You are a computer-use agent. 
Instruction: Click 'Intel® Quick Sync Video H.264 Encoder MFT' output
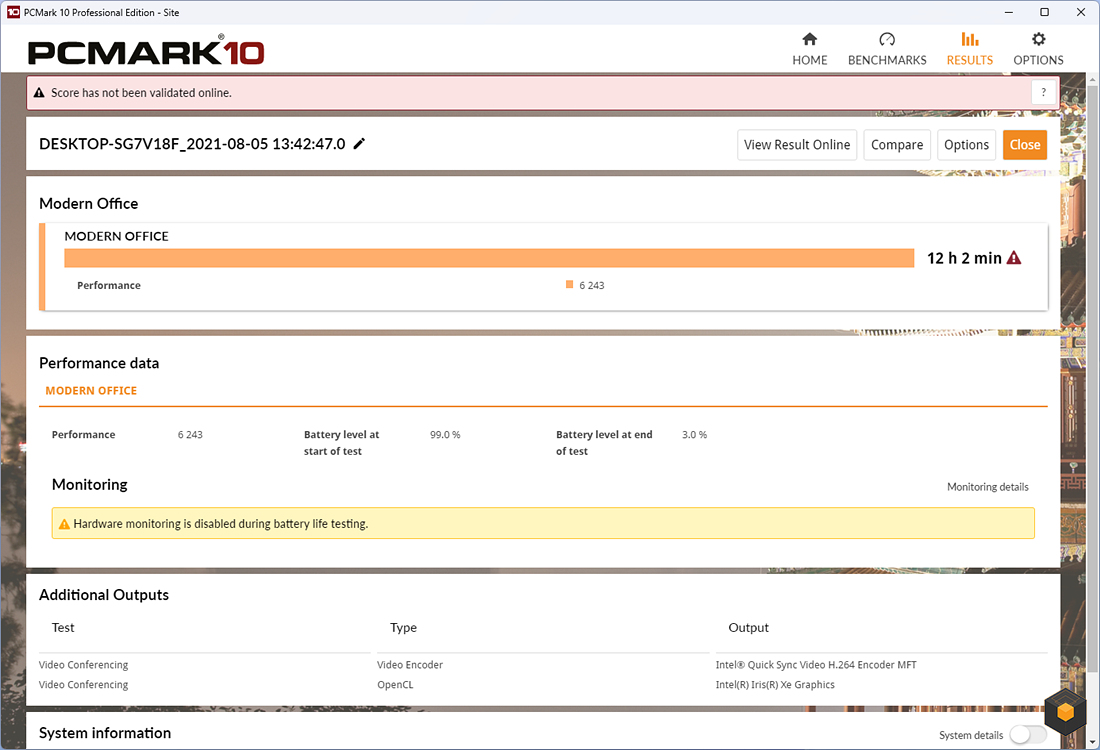click(816, 665)
